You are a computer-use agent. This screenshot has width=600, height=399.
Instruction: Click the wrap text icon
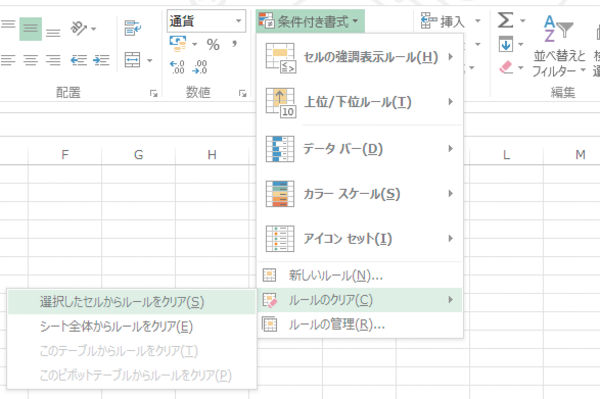[x=132, y=28]
